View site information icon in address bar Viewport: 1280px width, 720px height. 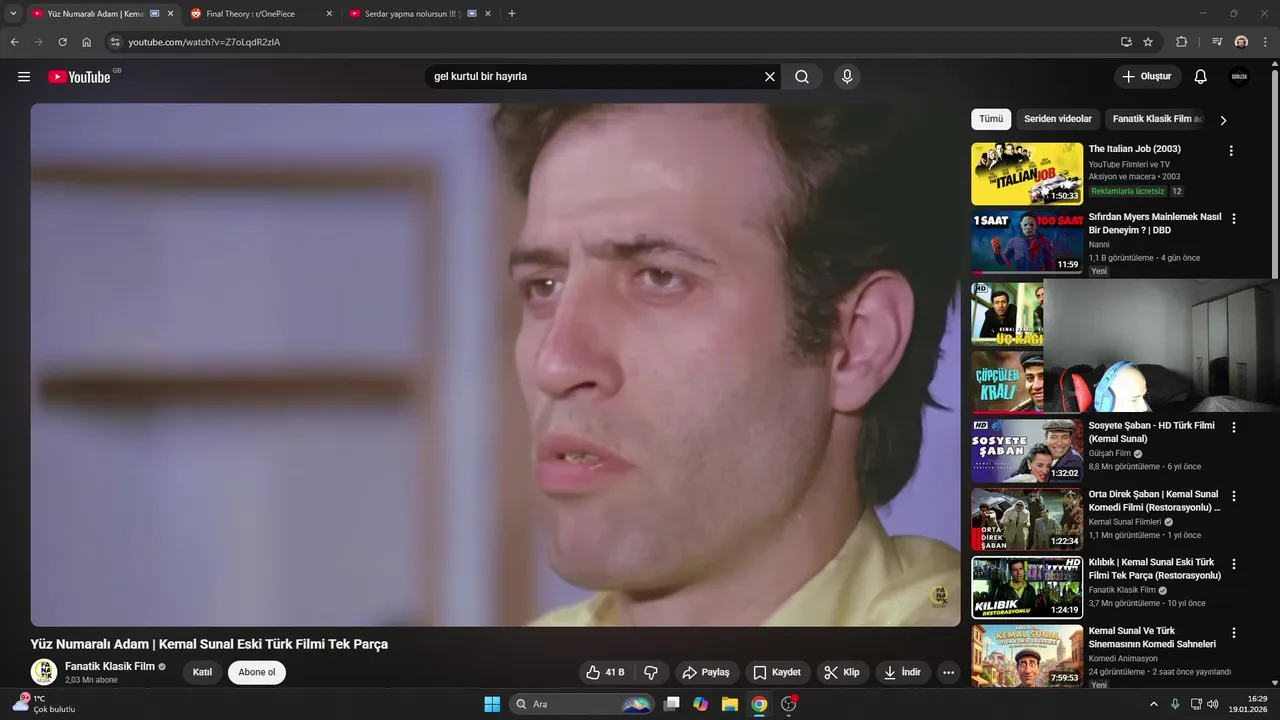[115, 42]
